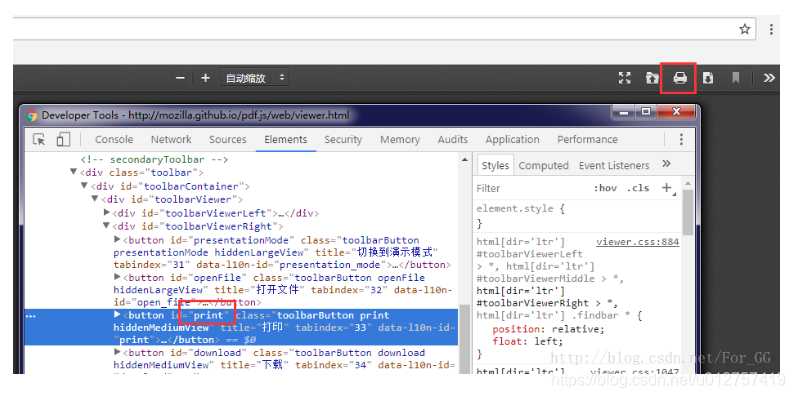Viewport: 795px width, 398px height.
Task: Collapse the toolbarViewer div node
Action: tap(95, 199)
